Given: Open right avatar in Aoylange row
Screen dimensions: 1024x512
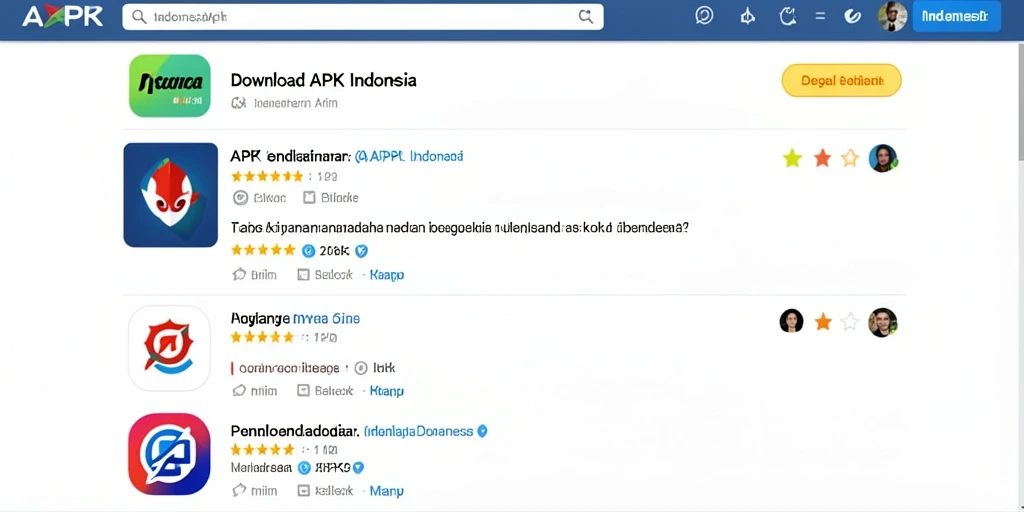Looking at the screenshot, I should 883,322.
